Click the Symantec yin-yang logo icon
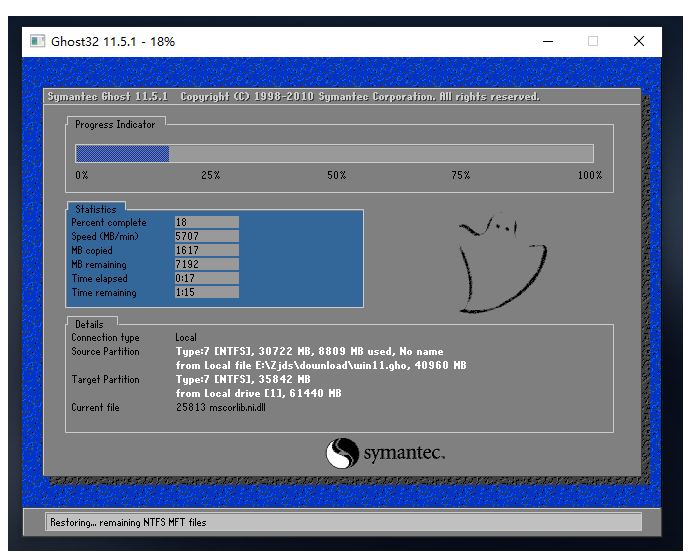This screenshot has height=558, width=689. [x=341, y=453]
